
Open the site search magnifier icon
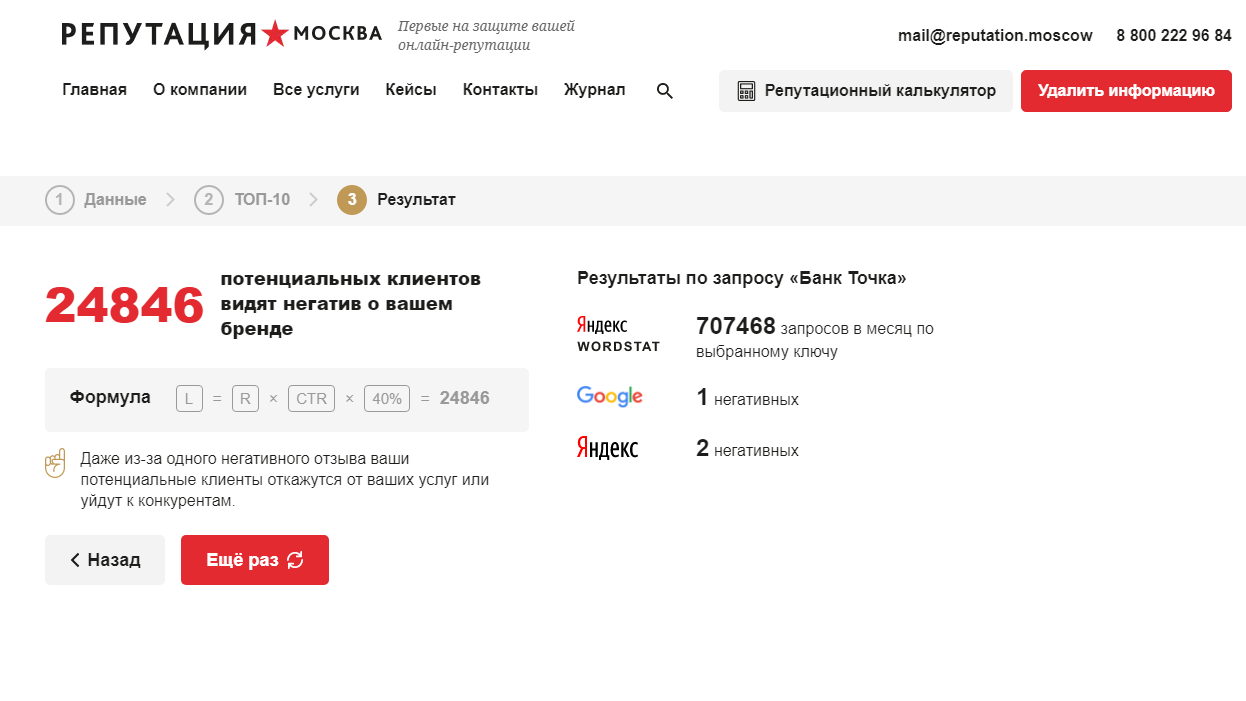[665, 91]
